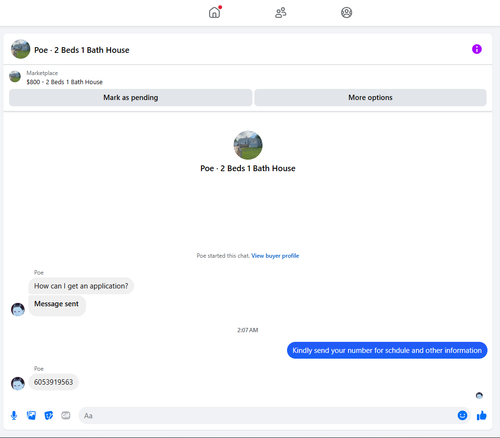
Task: Click Poe's avatar beside Message sent
Action: (x=18, y=309)
